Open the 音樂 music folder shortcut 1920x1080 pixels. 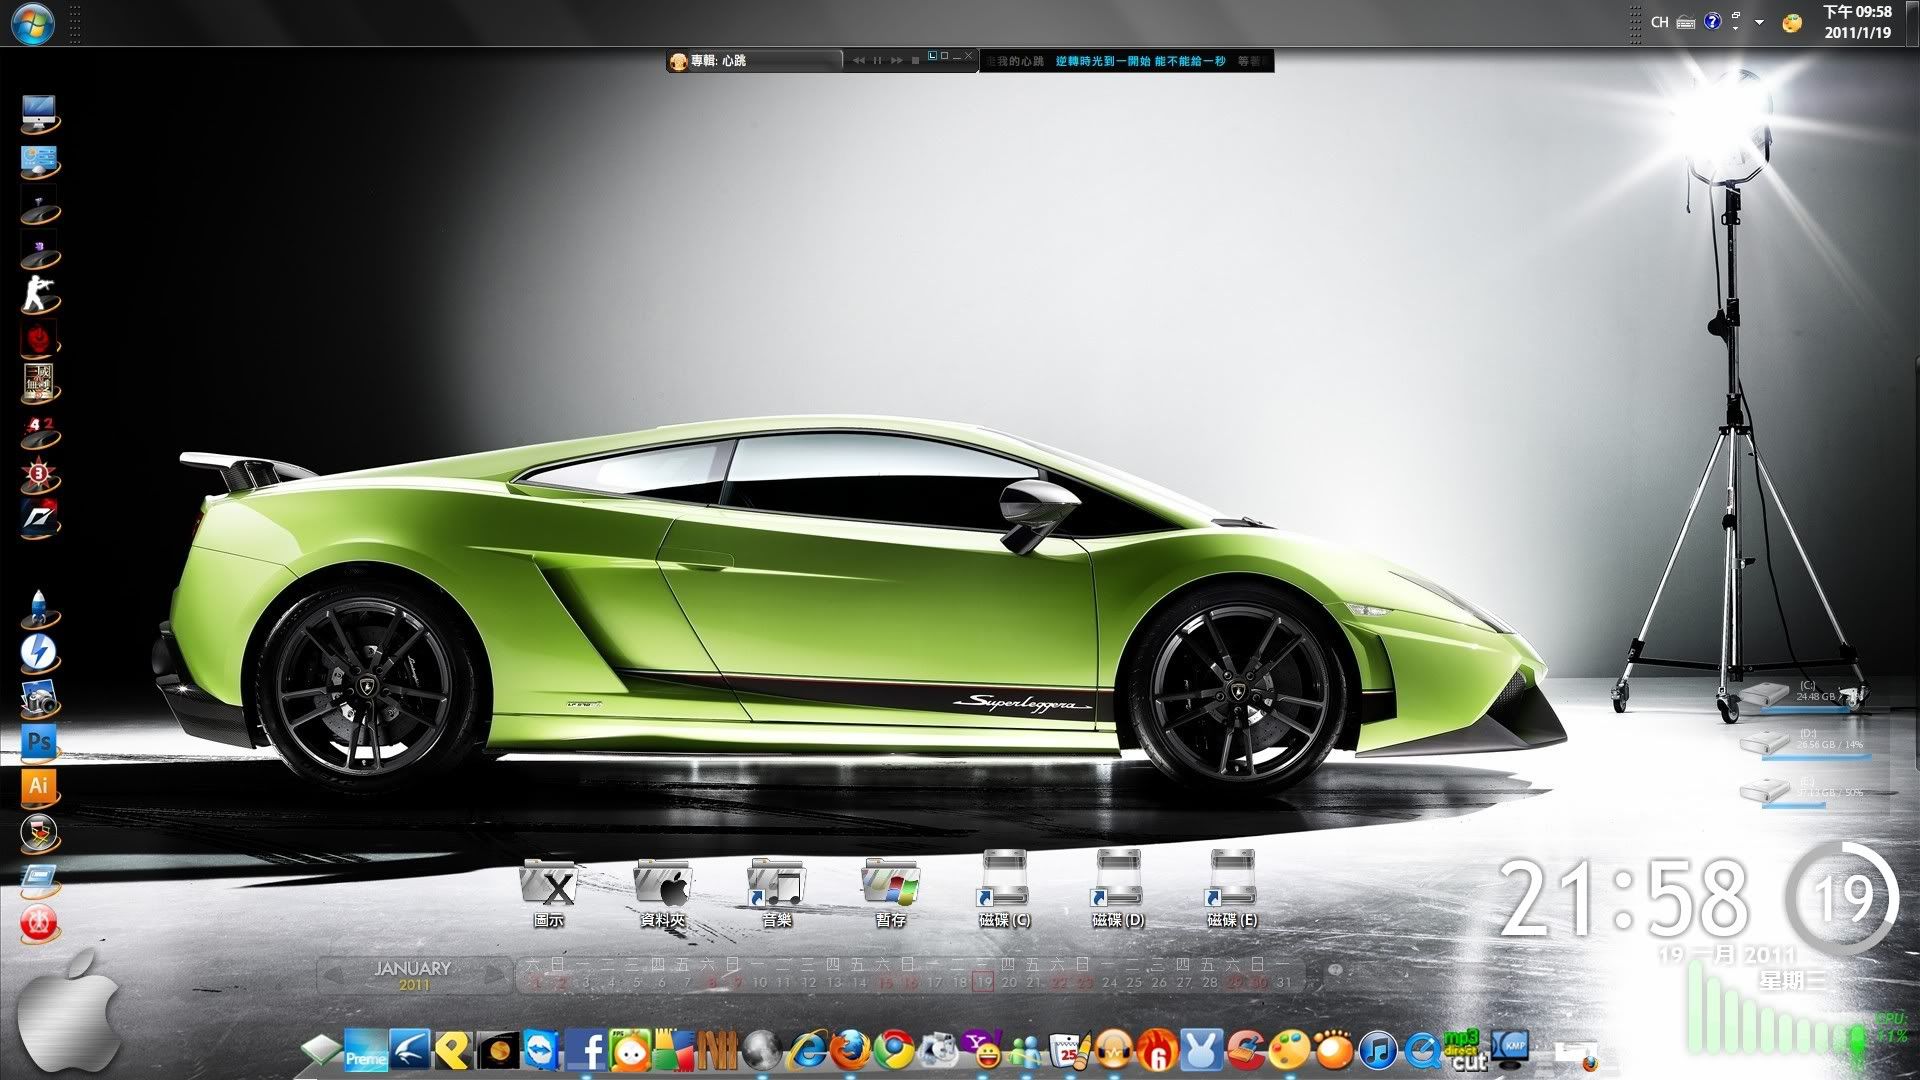coord(777,893)
